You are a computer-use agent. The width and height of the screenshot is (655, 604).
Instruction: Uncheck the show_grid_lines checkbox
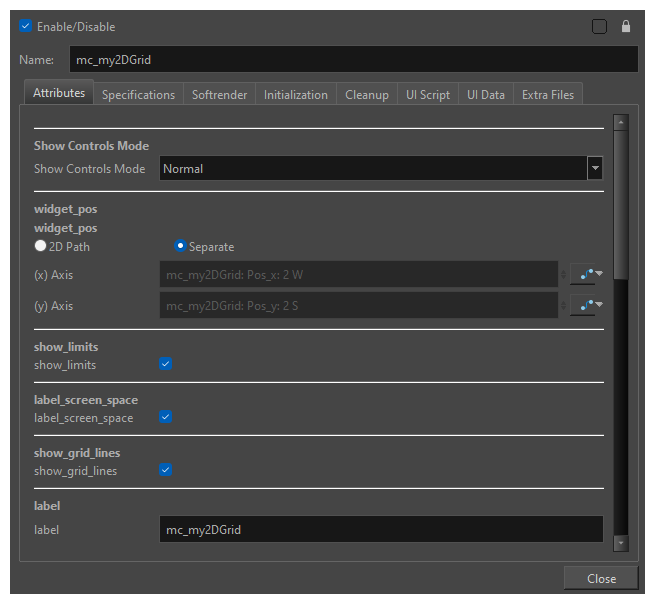(x=165, y=470)
